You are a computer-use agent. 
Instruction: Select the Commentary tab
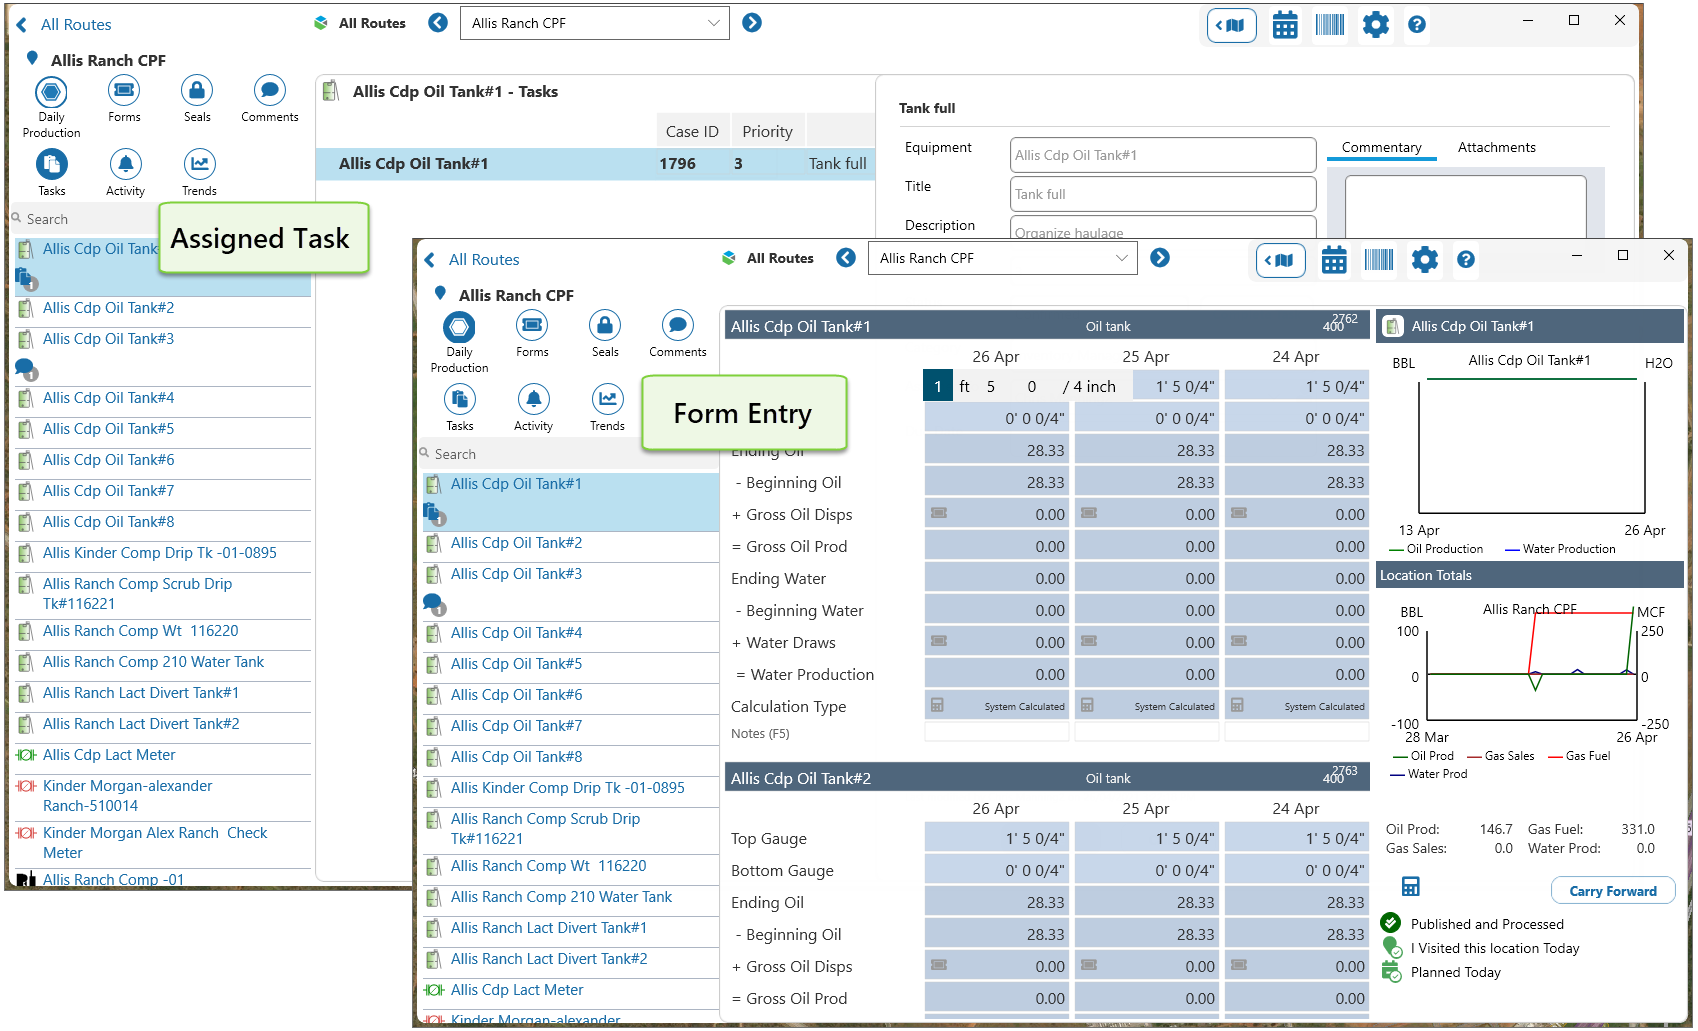pos(1381,147)
